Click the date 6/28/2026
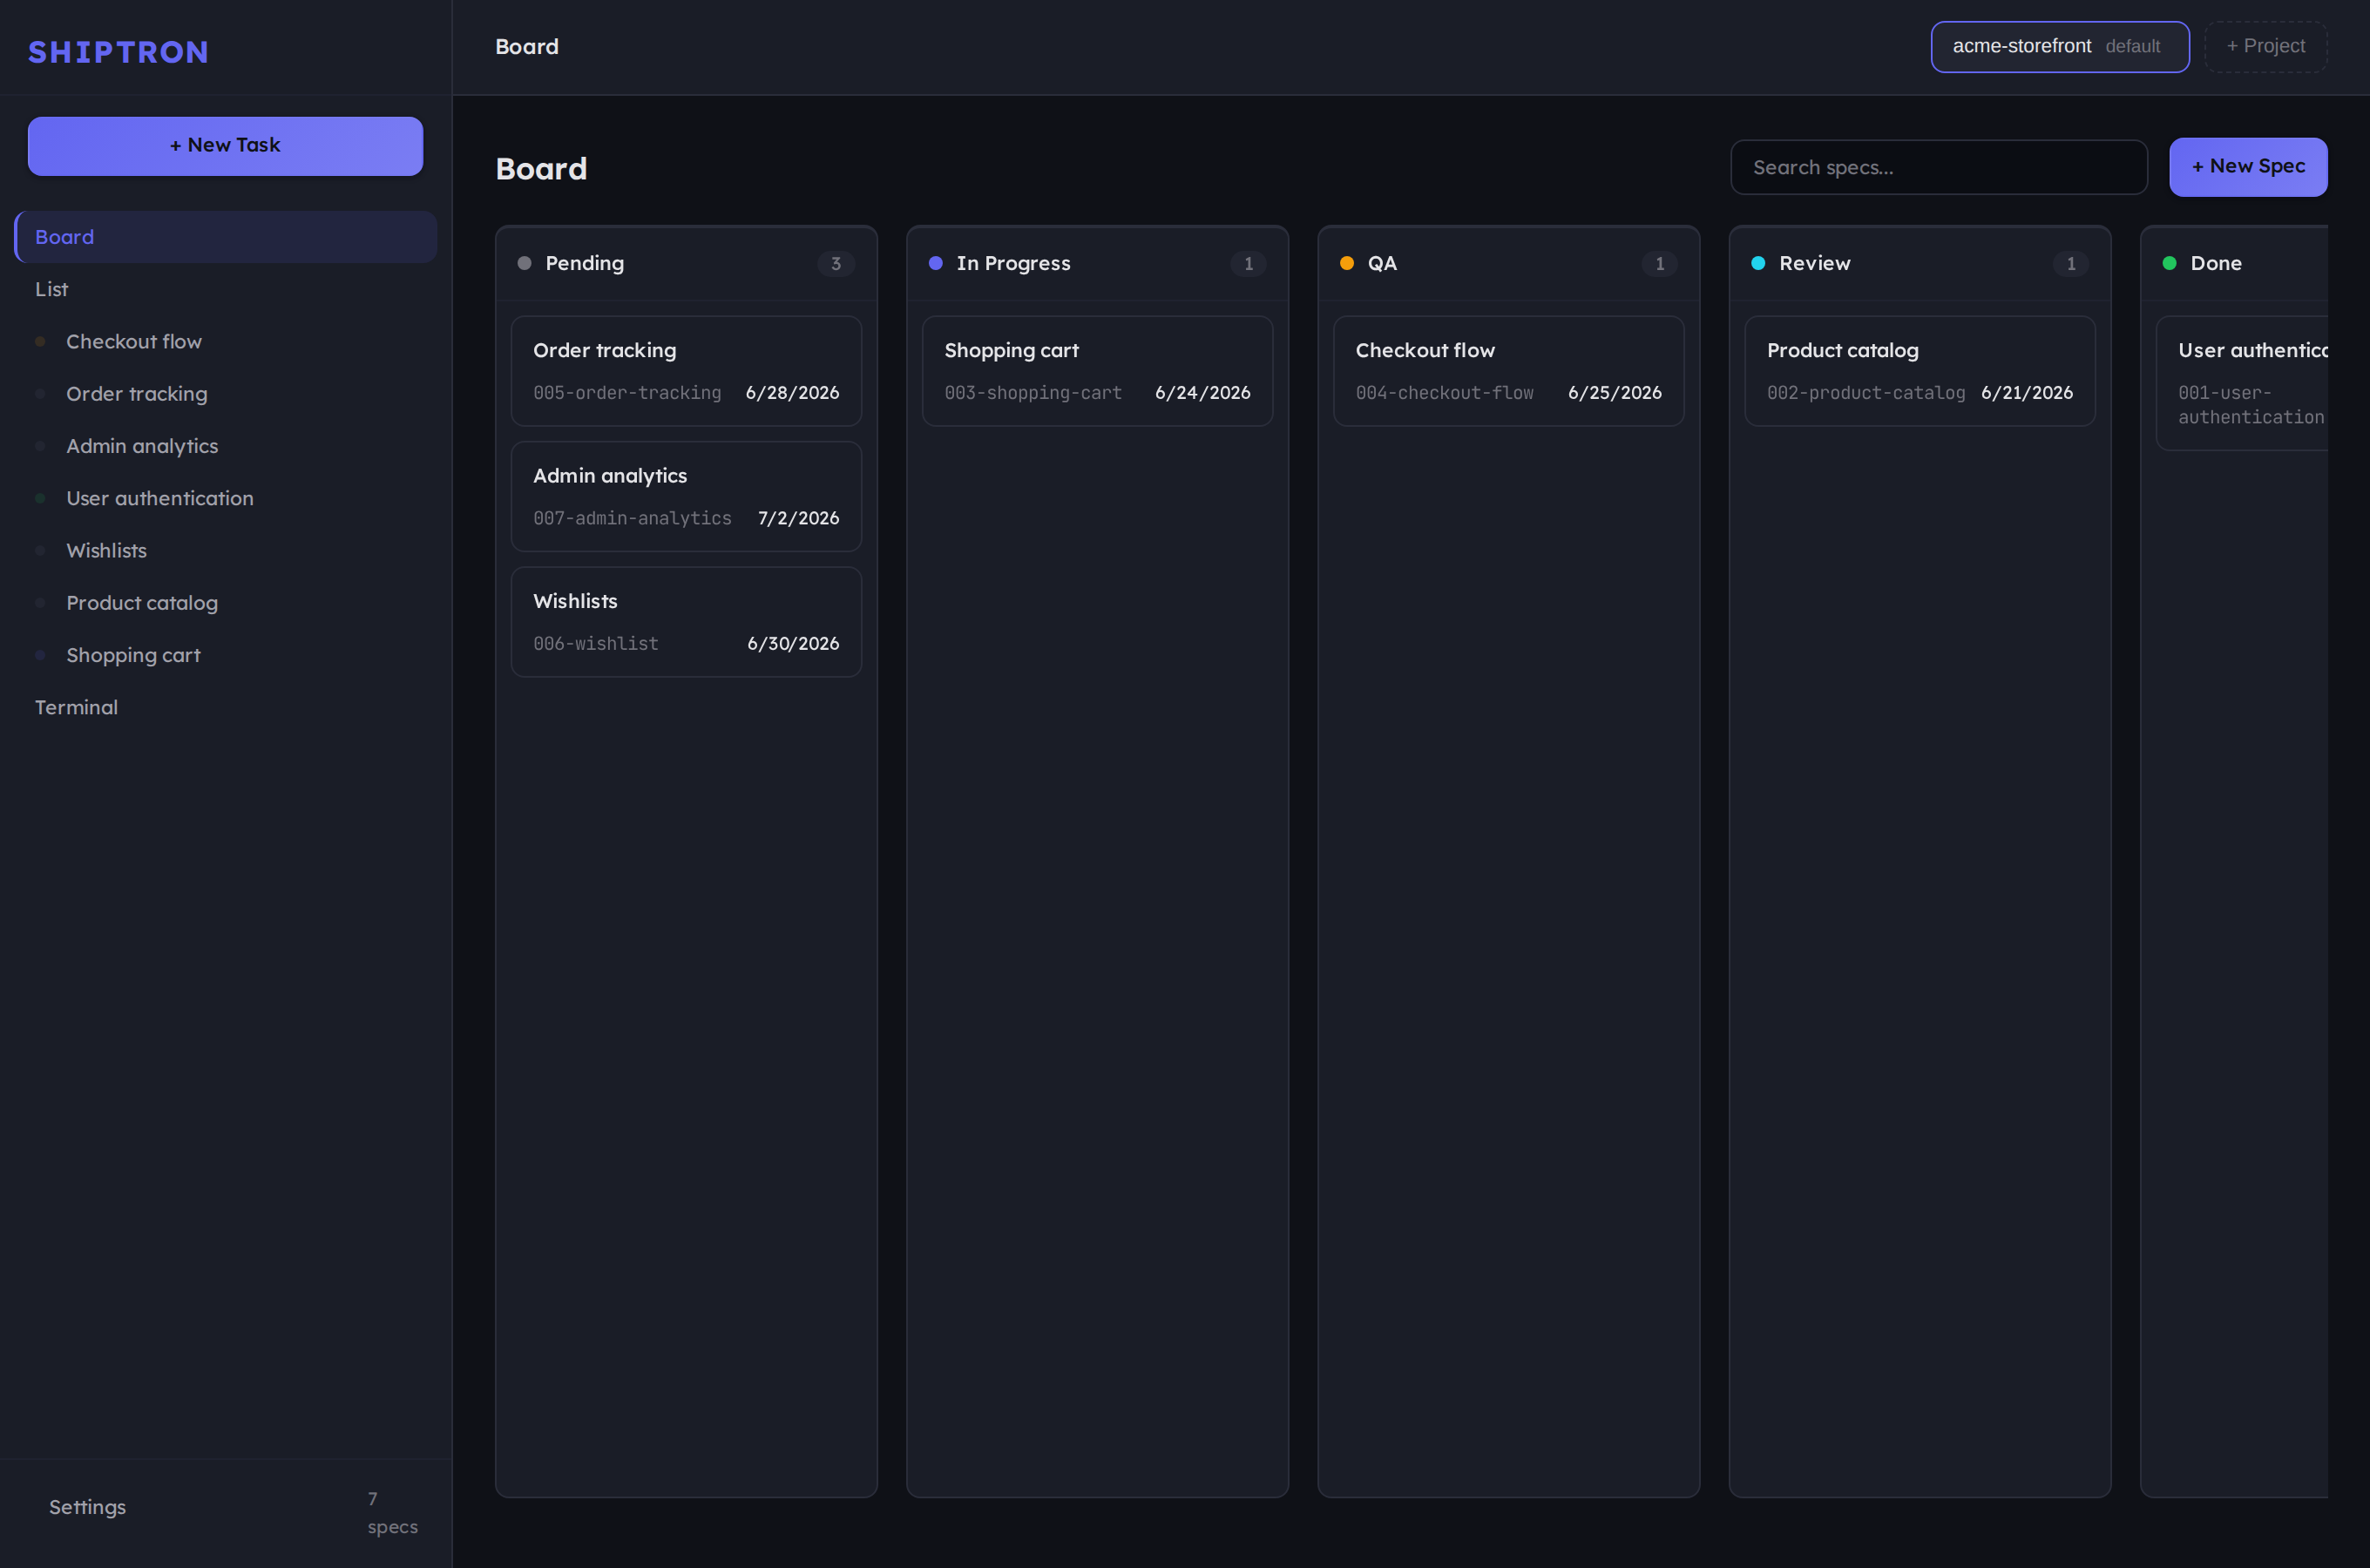The image size is (2370, 1568). coord(792,393)
